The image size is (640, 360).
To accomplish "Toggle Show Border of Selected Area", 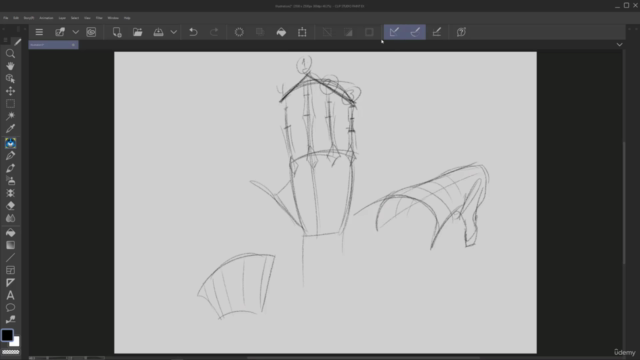I will coord(369,32).
